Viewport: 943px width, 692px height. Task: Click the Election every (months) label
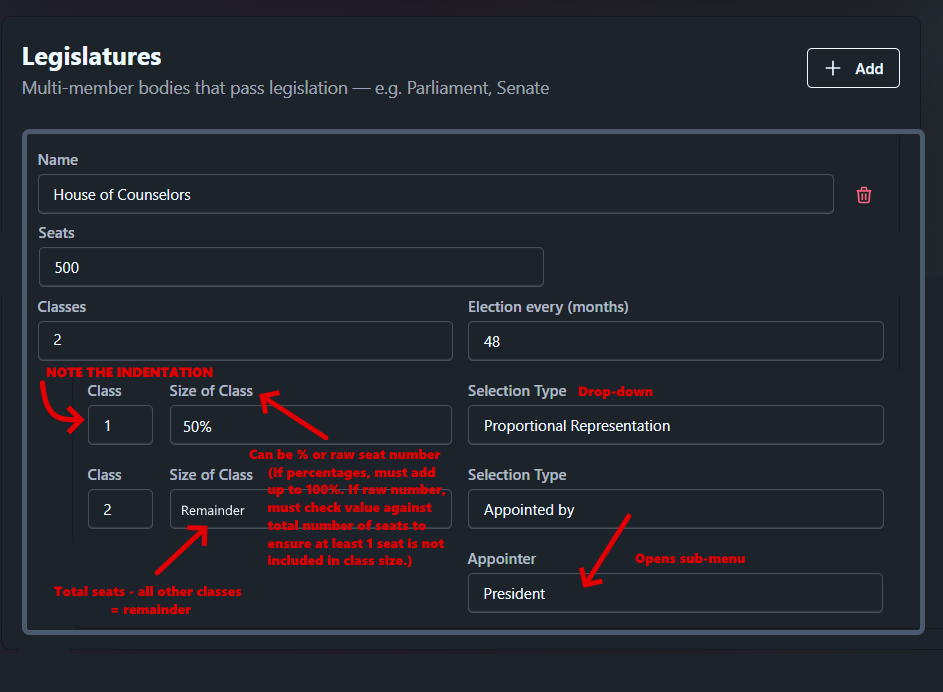pos(548,307)
